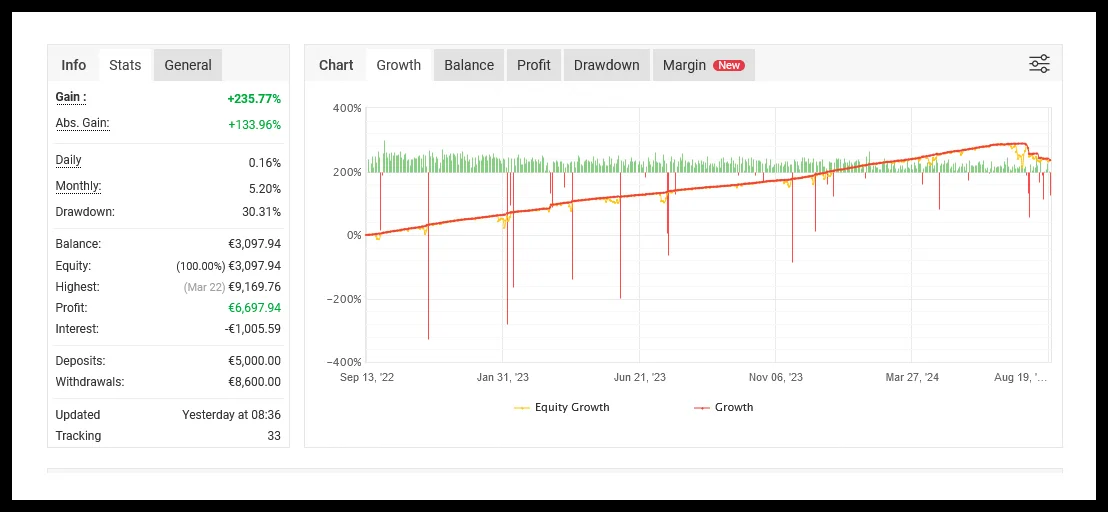The image size is (1108, 512).
Task: Click the Deposits €5,000.00 value
Action: [x=254, y=361]
